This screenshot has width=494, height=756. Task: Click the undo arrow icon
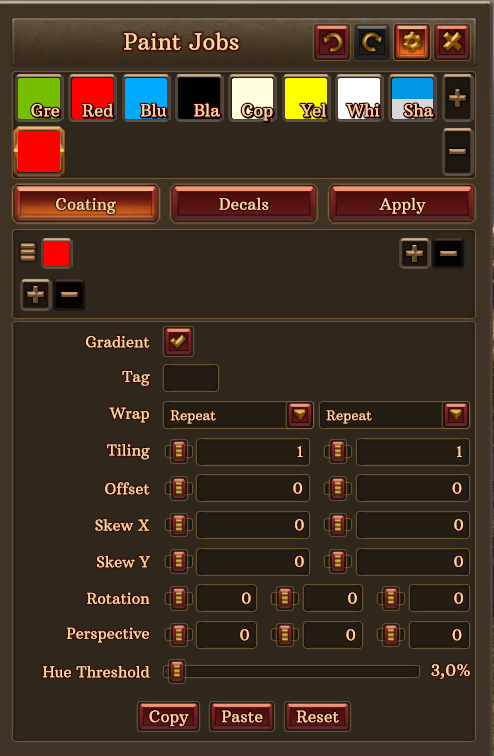(x=332, y=42)
